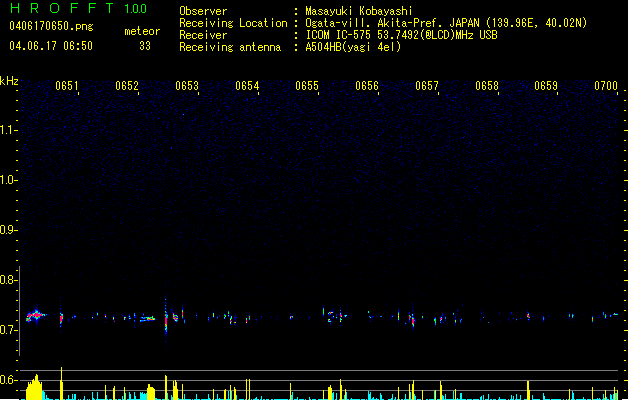Click observer name Masayuki Kobayashi
This screenshot has width=629, height=400.
point(359,11)
